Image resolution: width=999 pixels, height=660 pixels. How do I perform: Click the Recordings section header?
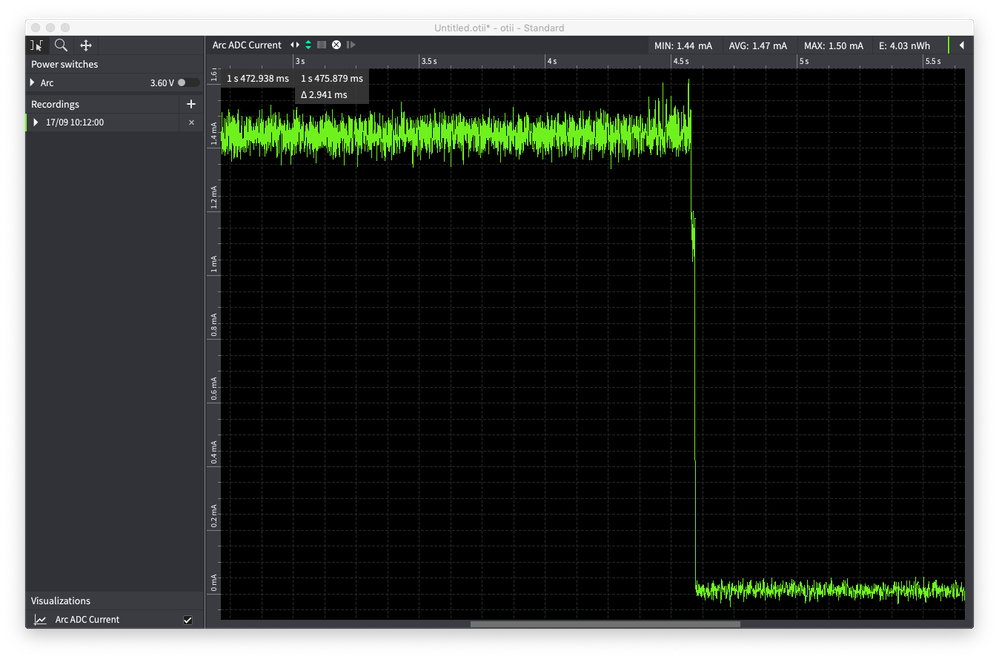55,104
